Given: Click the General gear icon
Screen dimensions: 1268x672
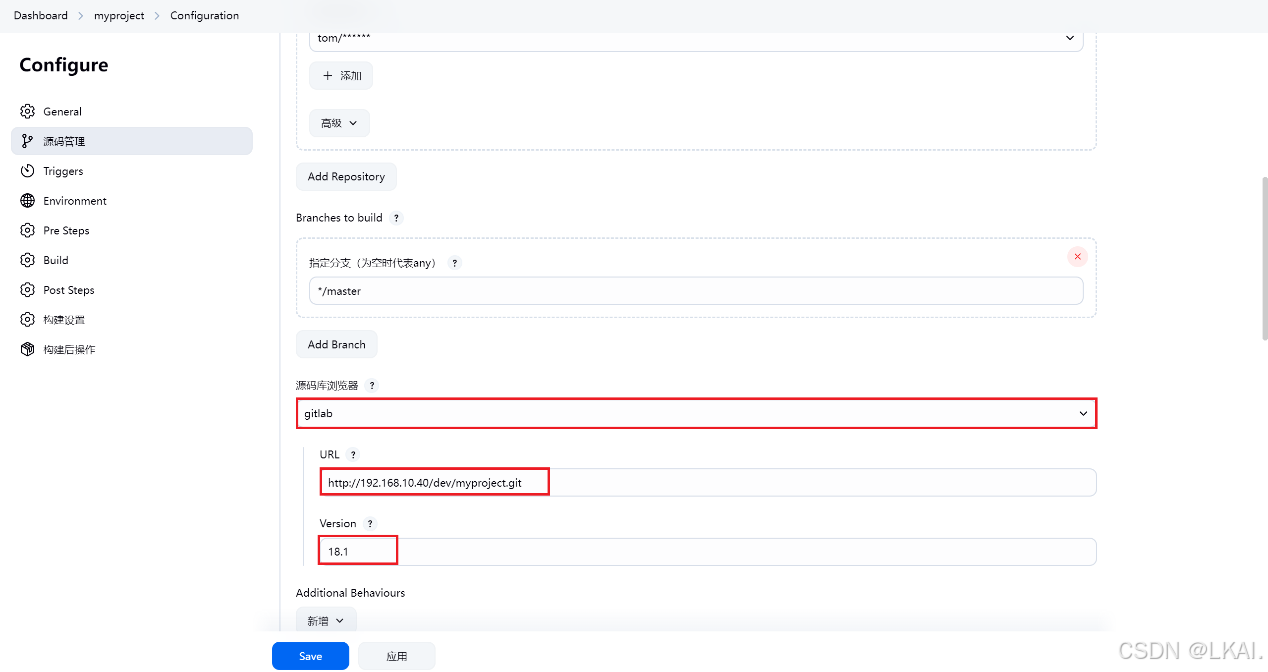Looking at the screenshot, I should pyautogui.click(x=27, y=112).
